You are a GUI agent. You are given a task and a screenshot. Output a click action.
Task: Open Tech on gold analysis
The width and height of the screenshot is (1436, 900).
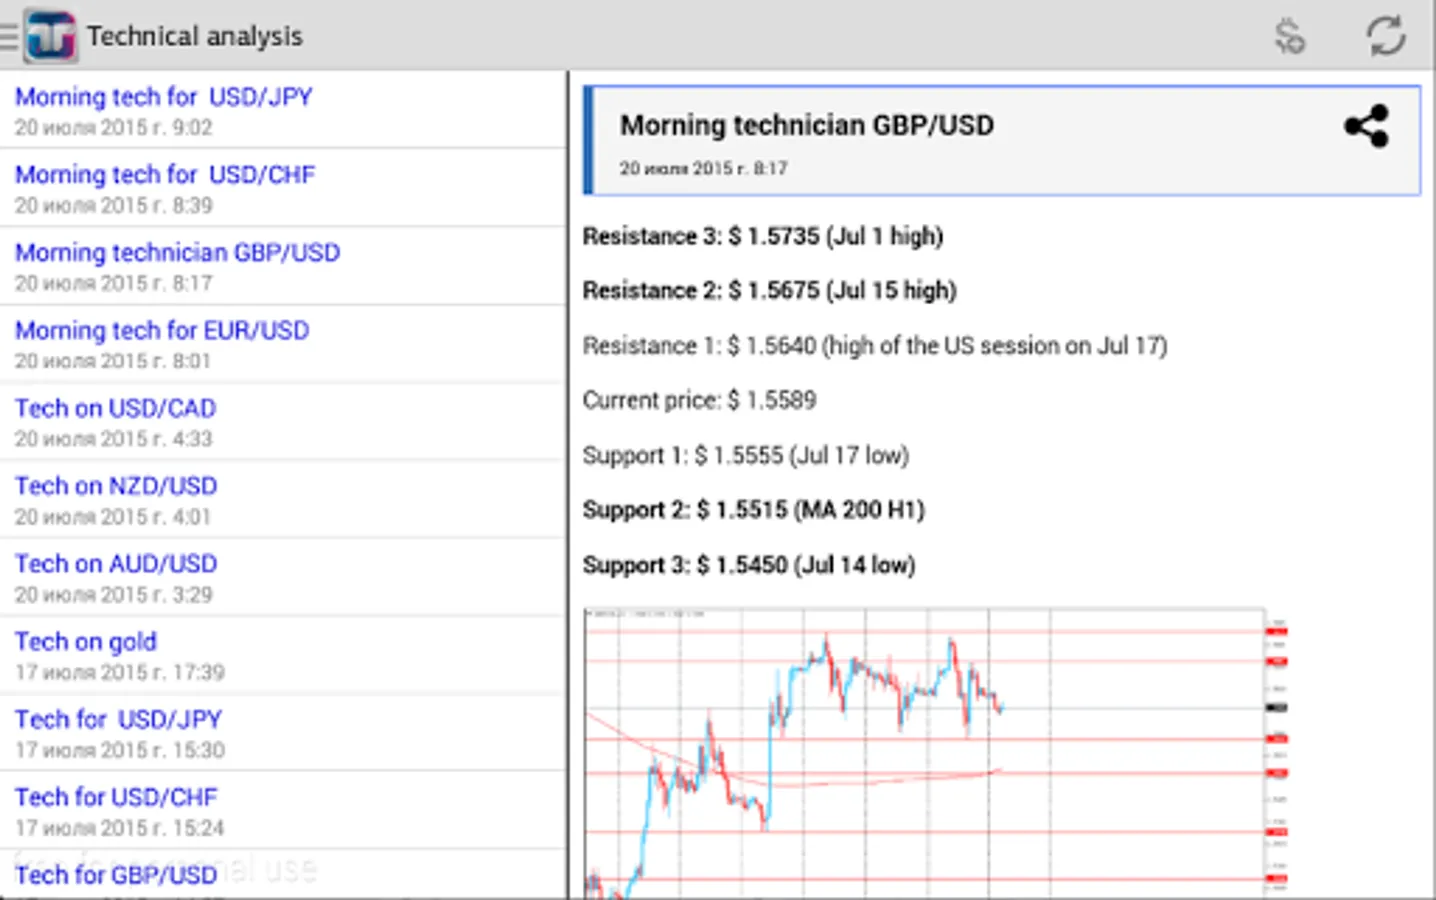pos(86,643)
